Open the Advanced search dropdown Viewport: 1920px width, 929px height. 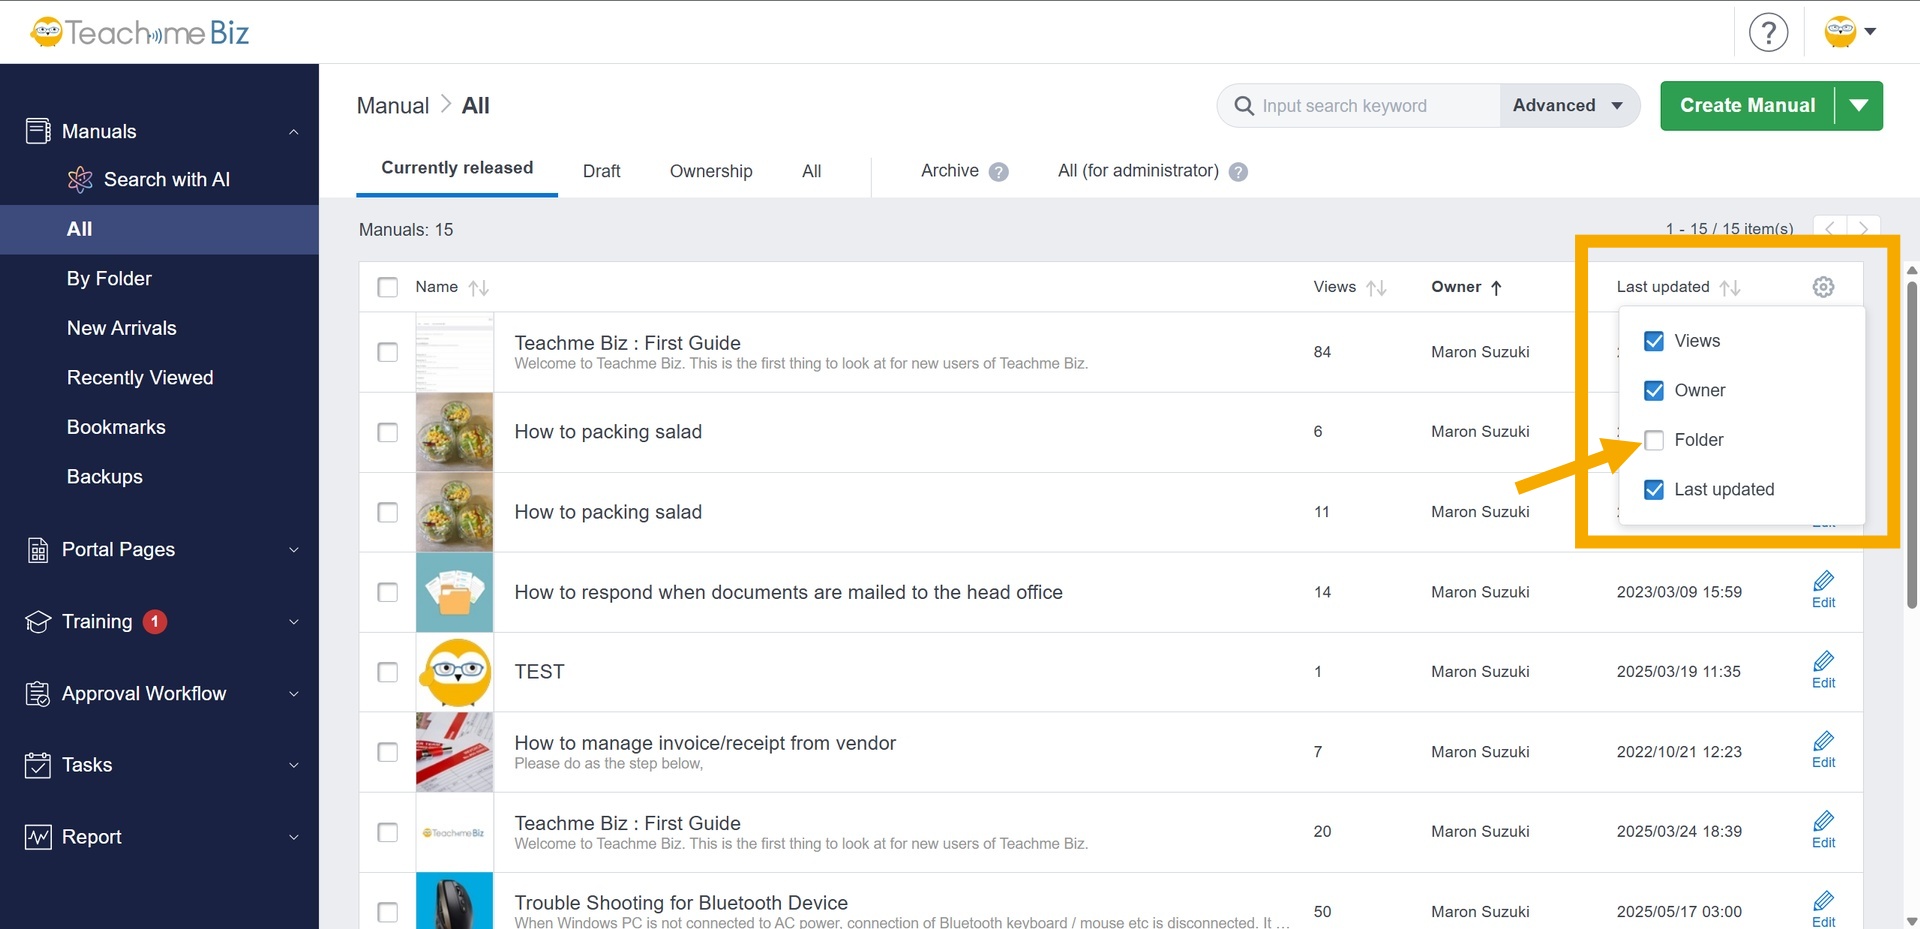pyautogui.click(x=1567, y=106)
